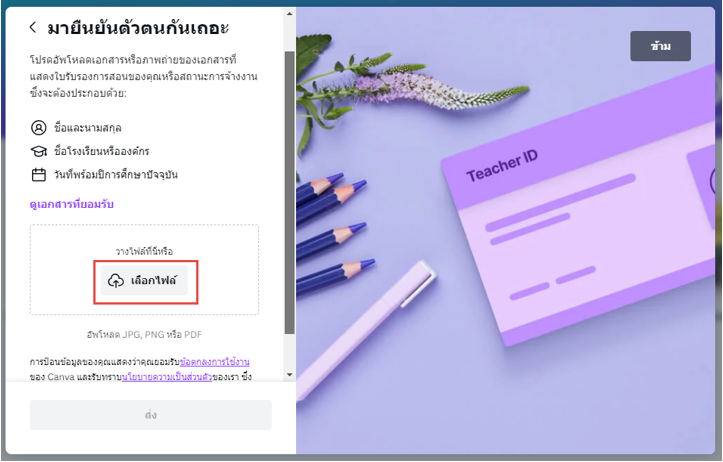
Task: Open the นโยบายความเป็นส่วนตัว privacy policy link
Action: click(167, 377)
